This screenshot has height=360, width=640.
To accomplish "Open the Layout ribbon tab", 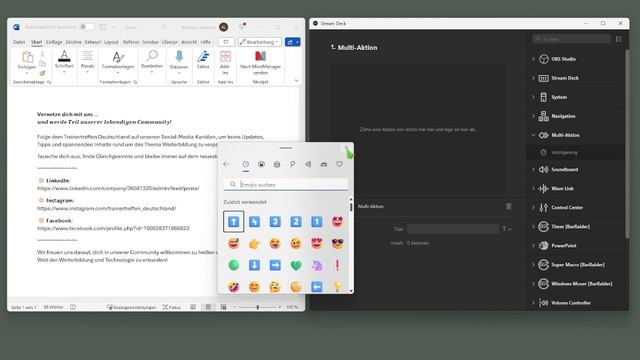I will [x=111, y=42].
